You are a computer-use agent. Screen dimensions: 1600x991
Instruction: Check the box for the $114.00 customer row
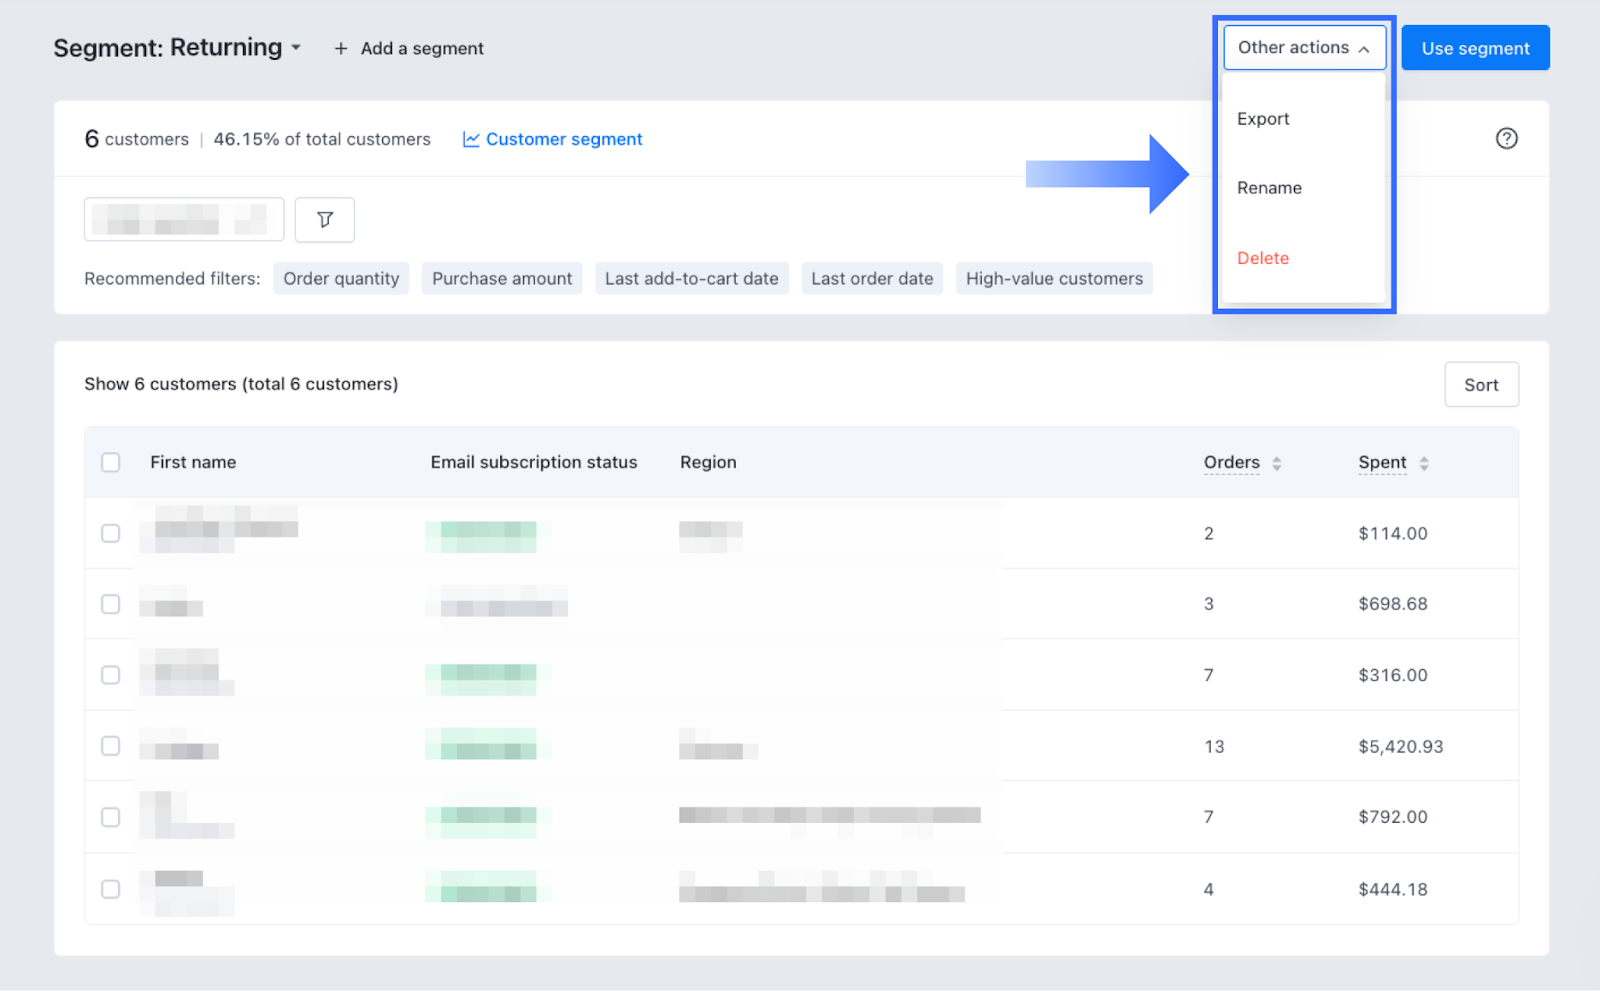[111, 533]
